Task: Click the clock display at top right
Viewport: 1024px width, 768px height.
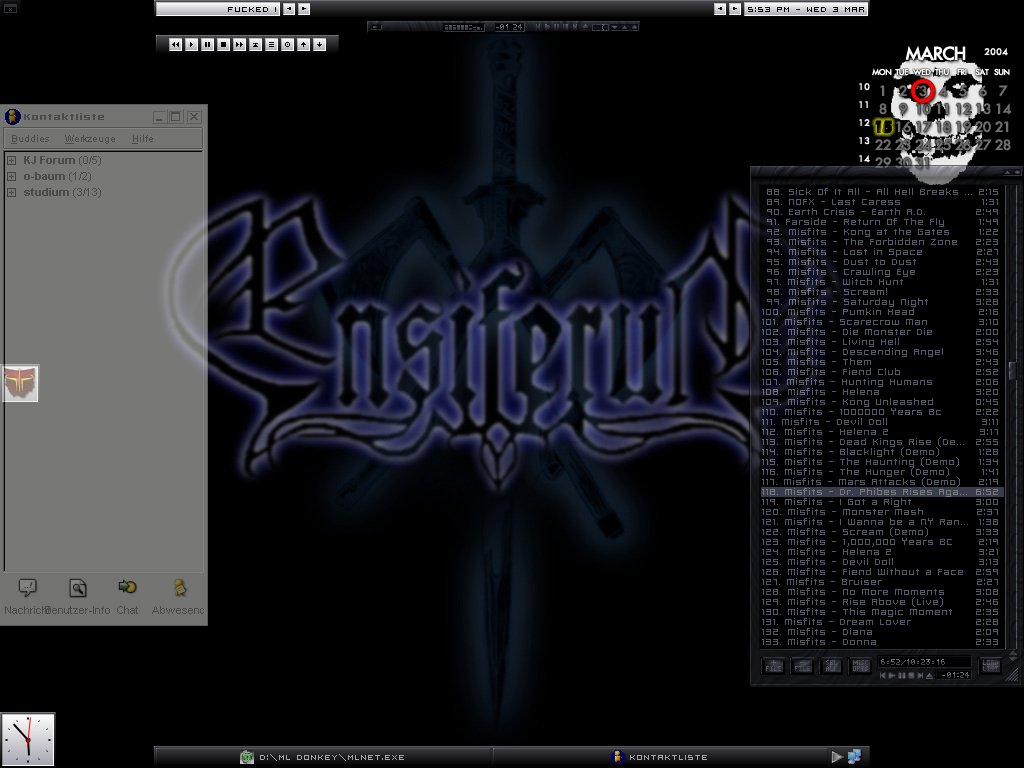Action: (x=806, y=9)
